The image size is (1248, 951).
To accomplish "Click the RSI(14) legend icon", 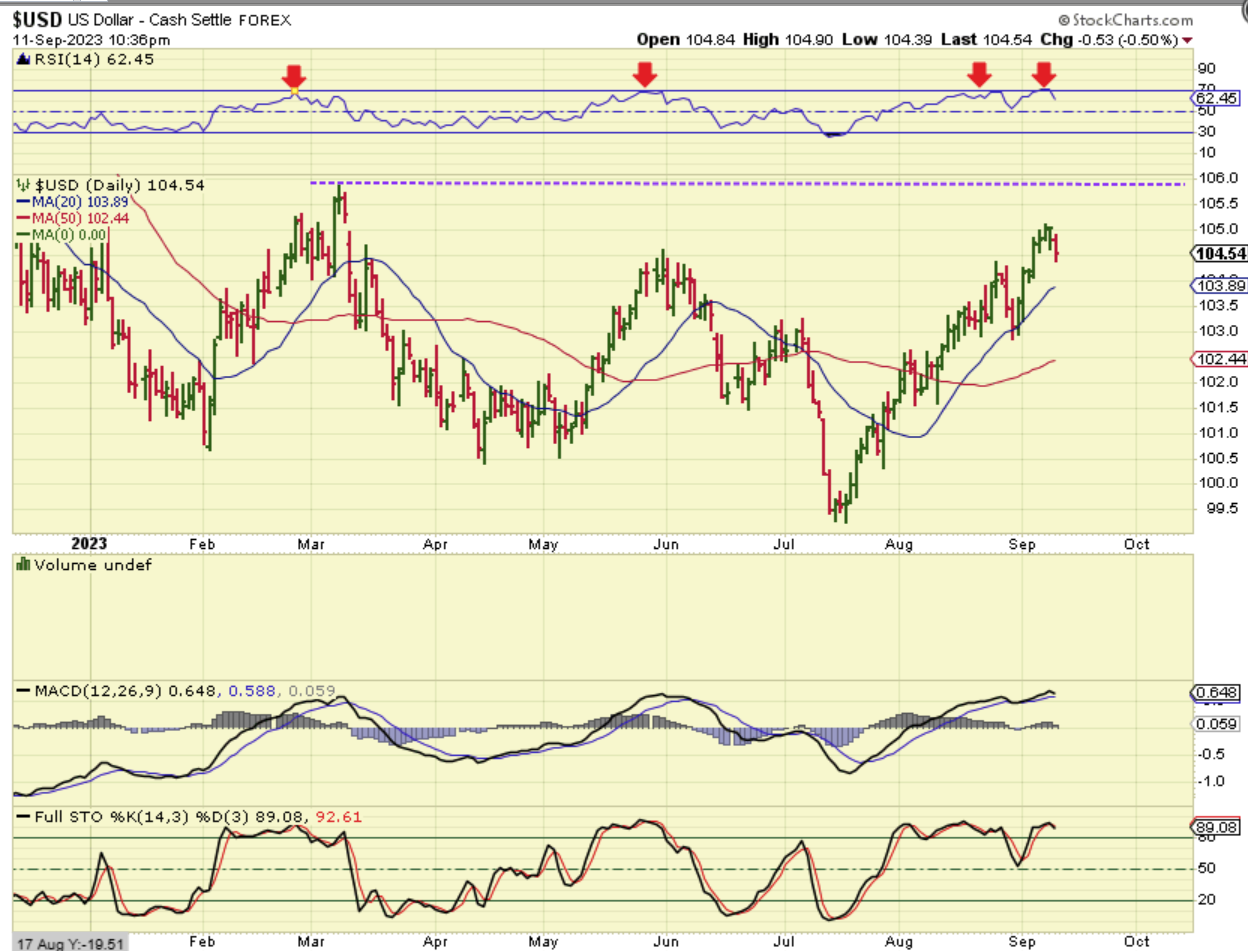I will (x=21, y=60).
